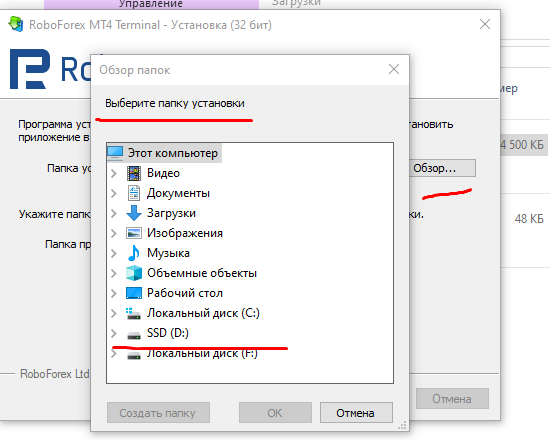Screen dimensions: 550x440
Task: Close the RoboForex MT4 Terminal installer
Action: point(485,25)
